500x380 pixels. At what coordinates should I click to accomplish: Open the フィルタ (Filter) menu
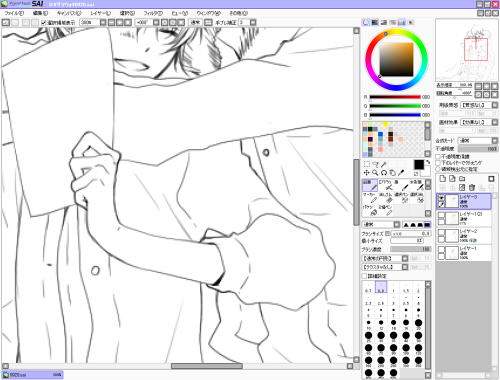pos(153,13)
